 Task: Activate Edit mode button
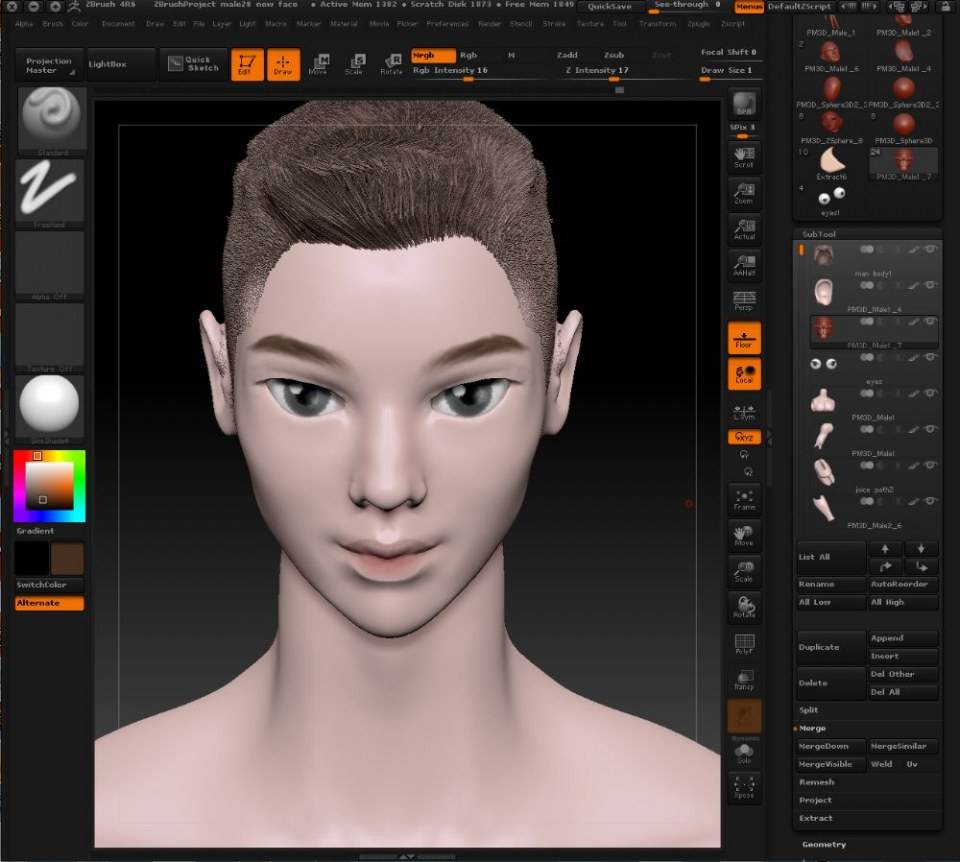[x=247, y=64]
